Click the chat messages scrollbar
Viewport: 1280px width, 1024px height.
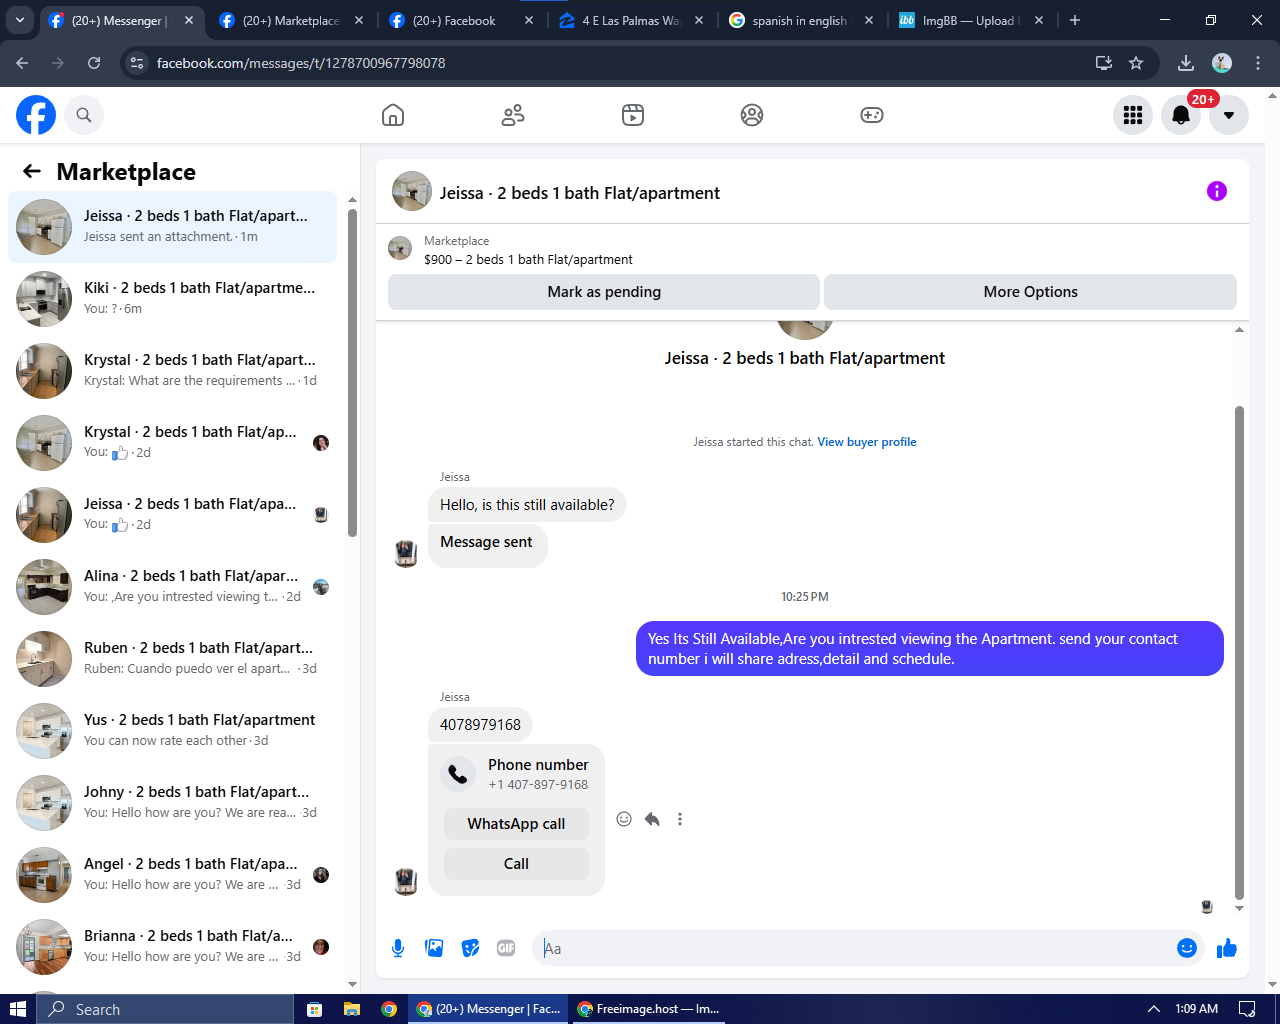(x=1240, y=652)
